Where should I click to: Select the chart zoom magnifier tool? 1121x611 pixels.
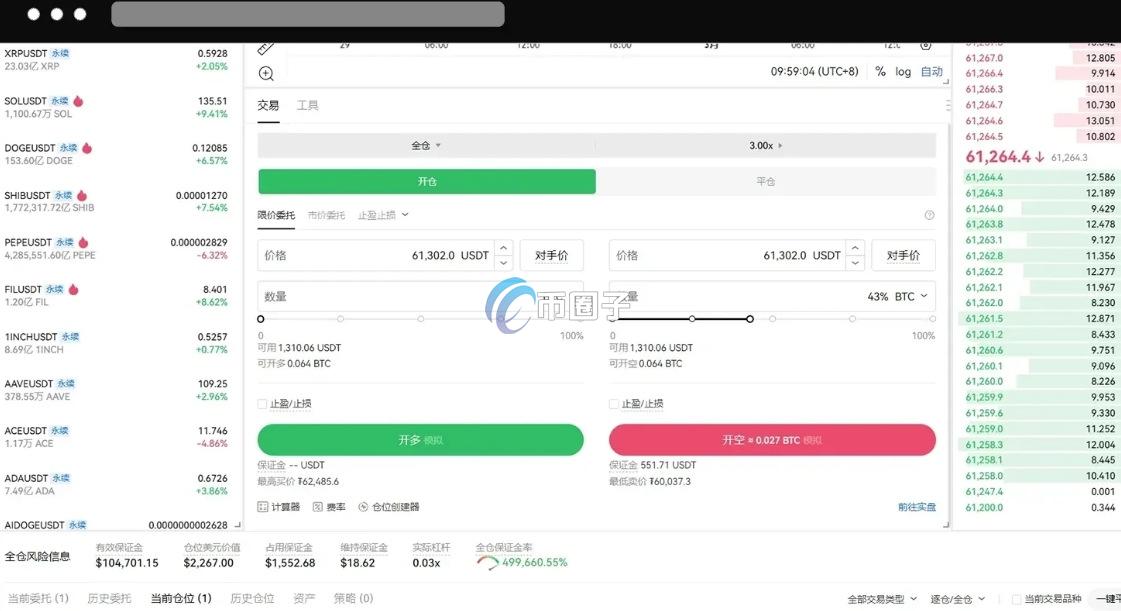(266, 73)
